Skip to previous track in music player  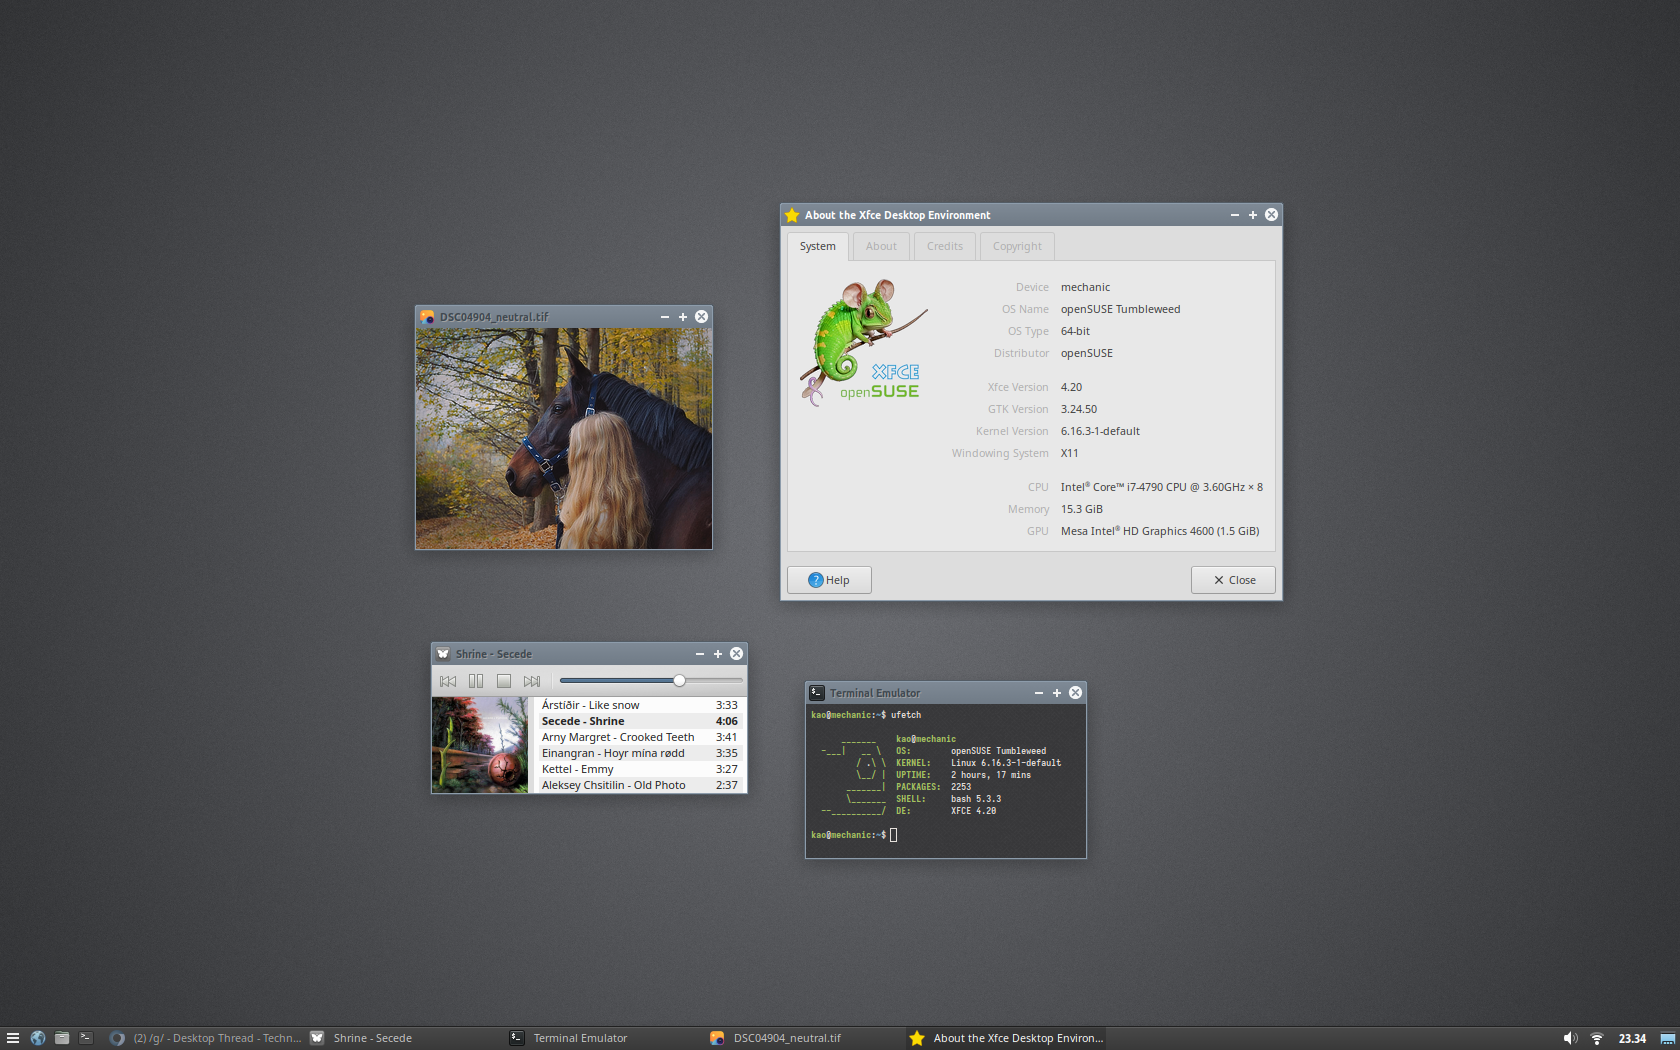(x=448, y=681)
